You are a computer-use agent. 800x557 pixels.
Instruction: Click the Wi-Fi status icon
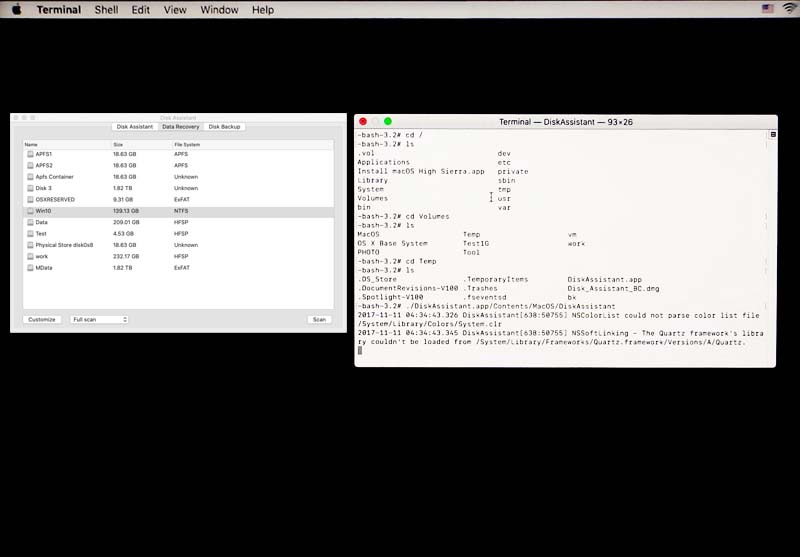790,9
